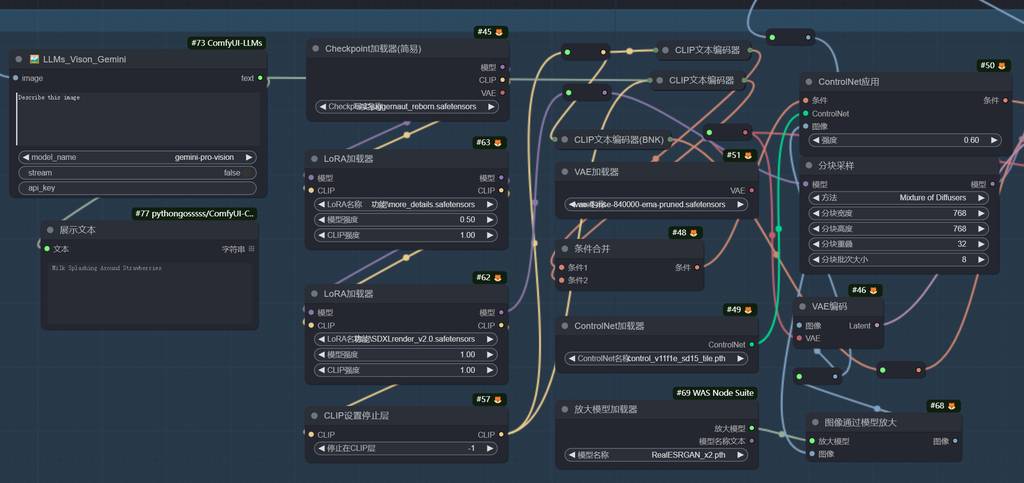Click the collapse dot on the VAE编码 node
Viewport: 1024px width, 483px height.
802,306
